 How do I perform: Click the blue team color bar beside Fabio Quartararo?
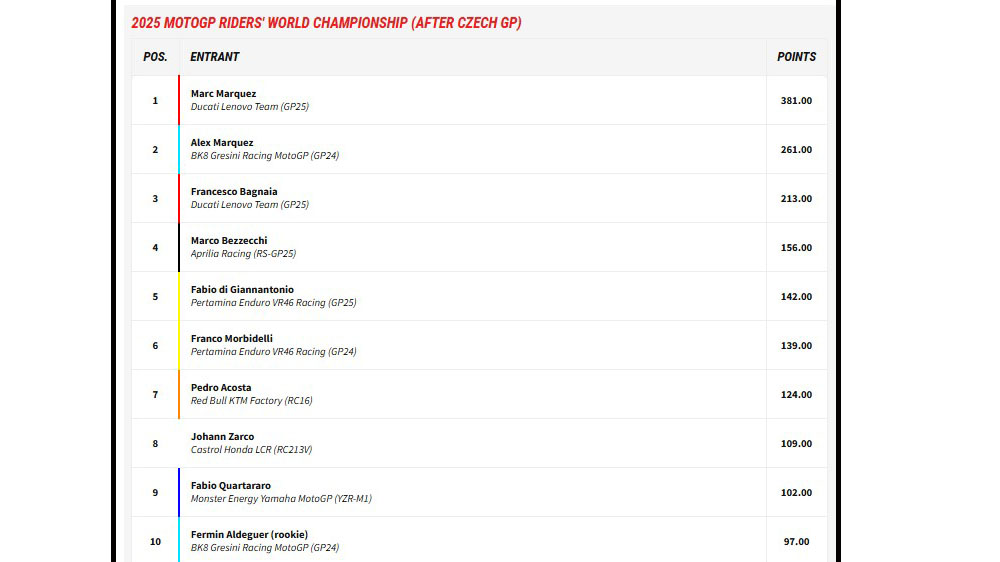point(179,492)
